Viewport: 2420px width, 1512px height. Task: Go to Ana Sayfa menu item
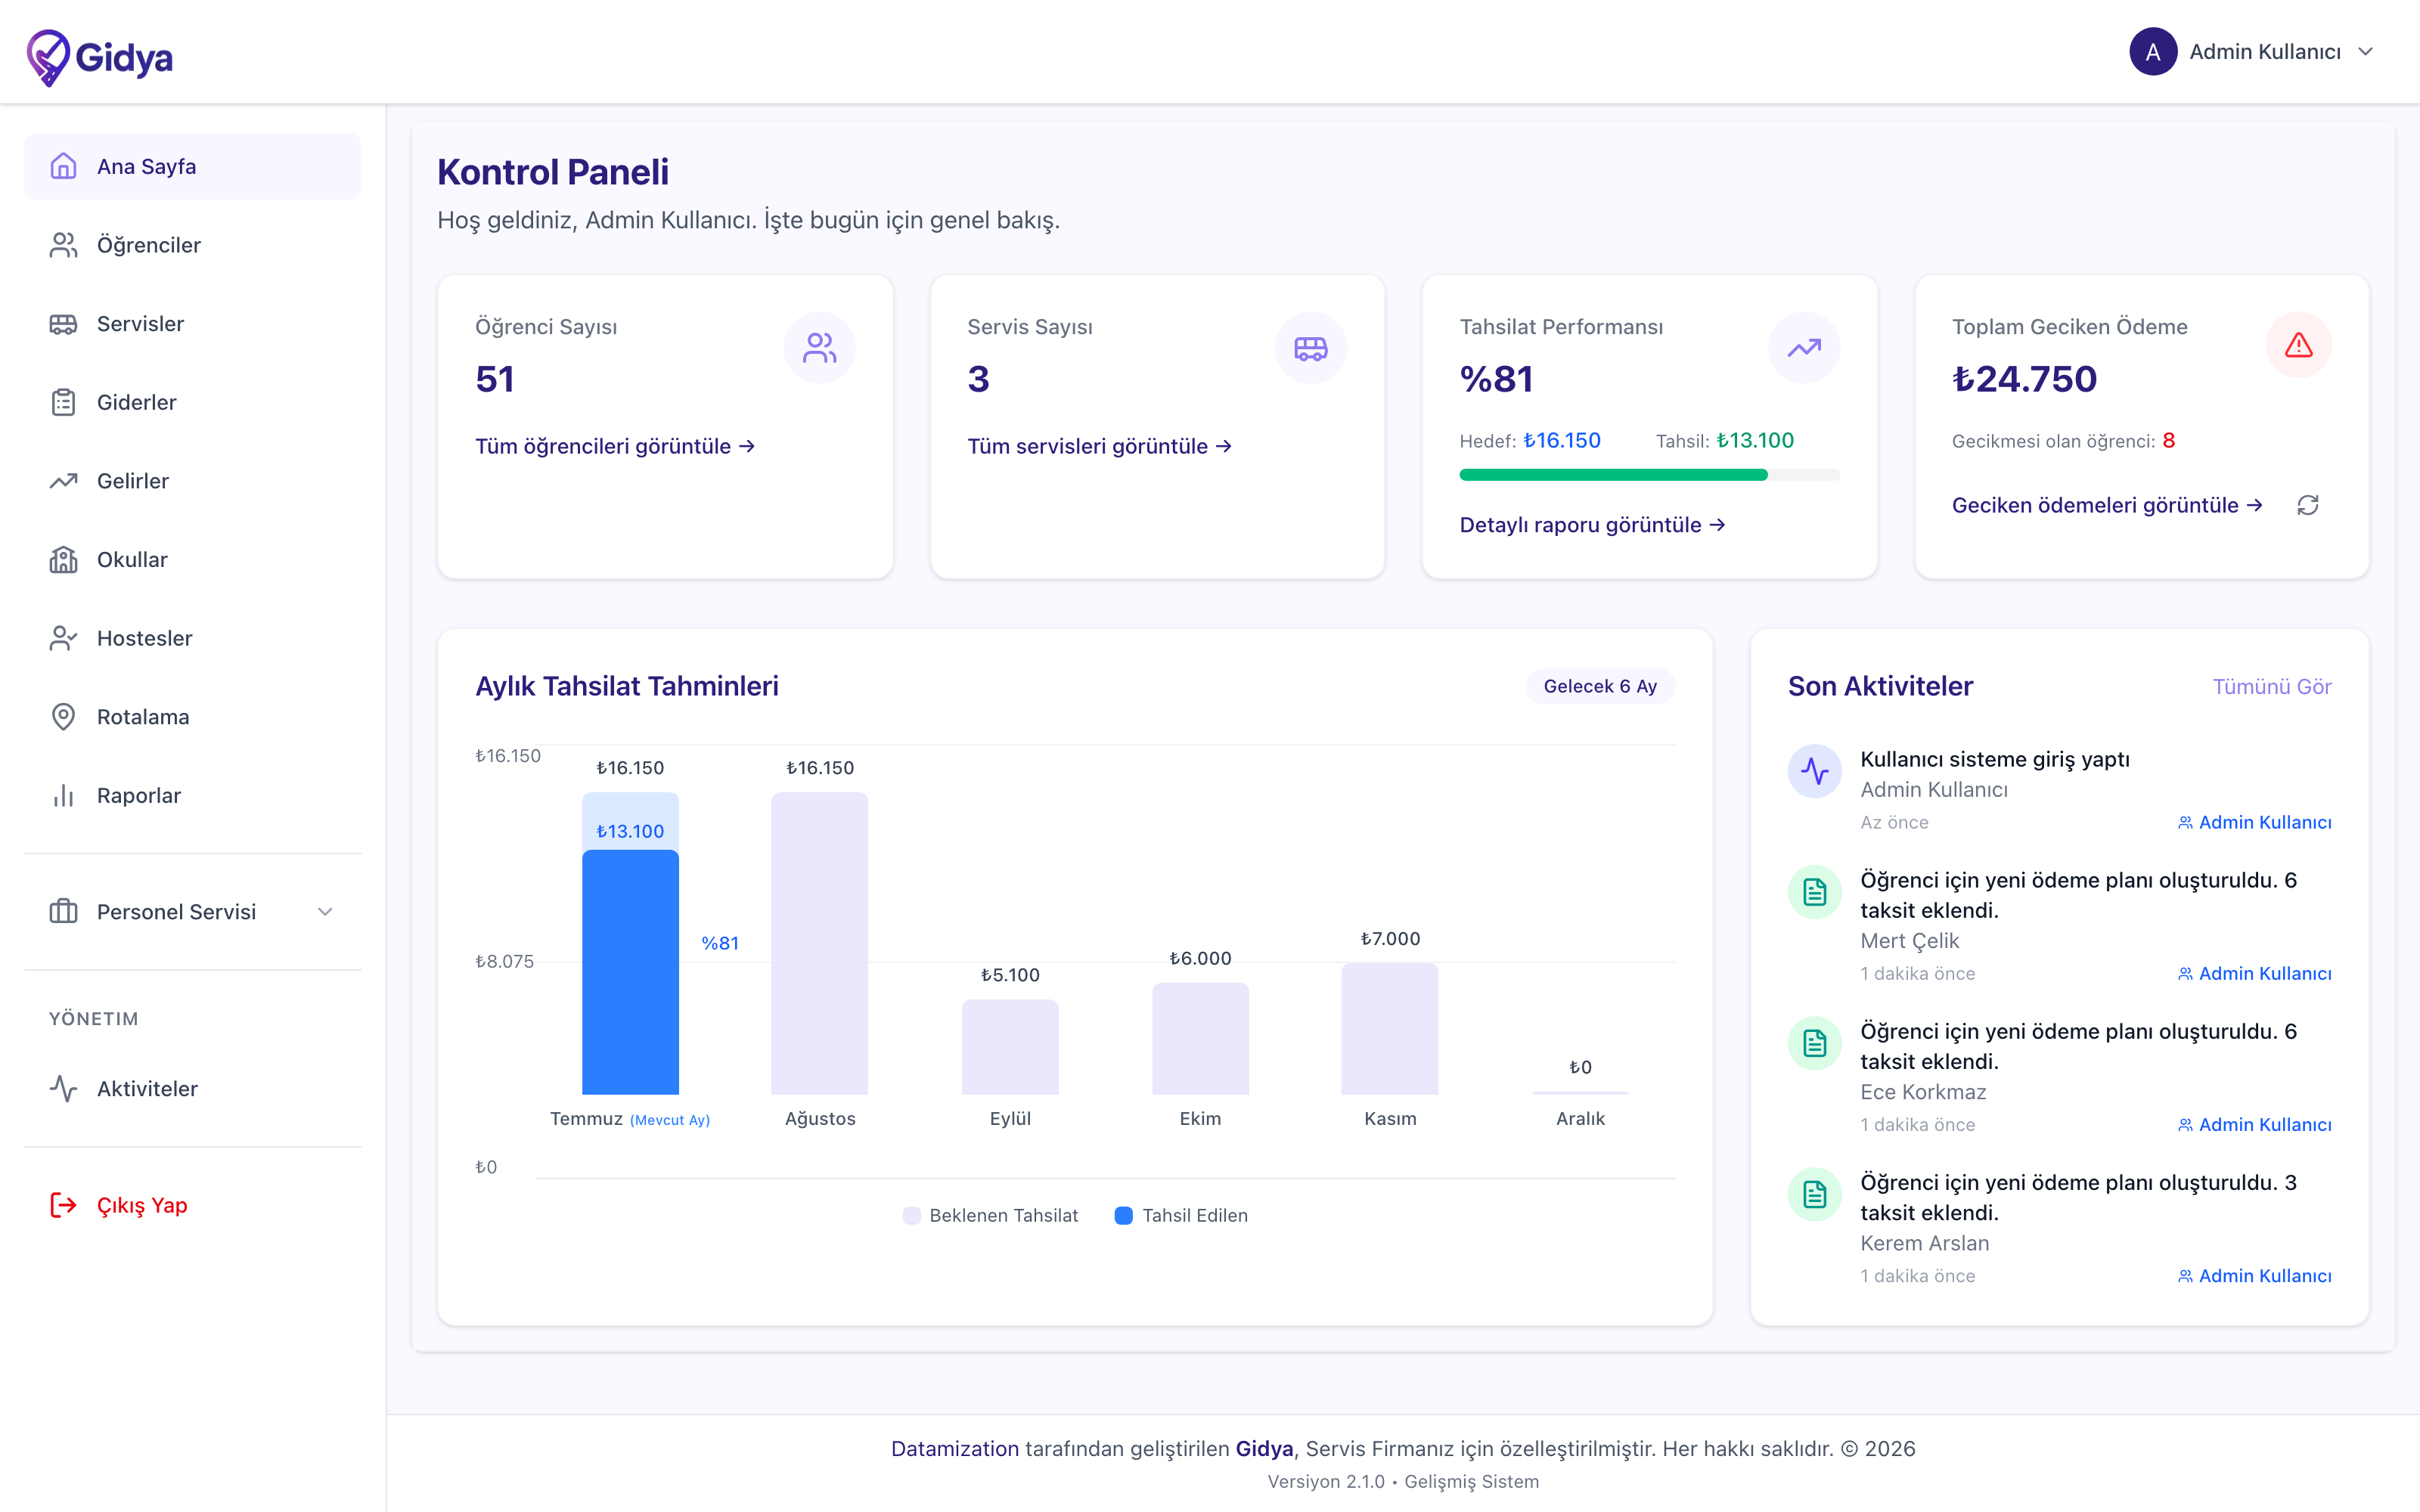[192, 166]
